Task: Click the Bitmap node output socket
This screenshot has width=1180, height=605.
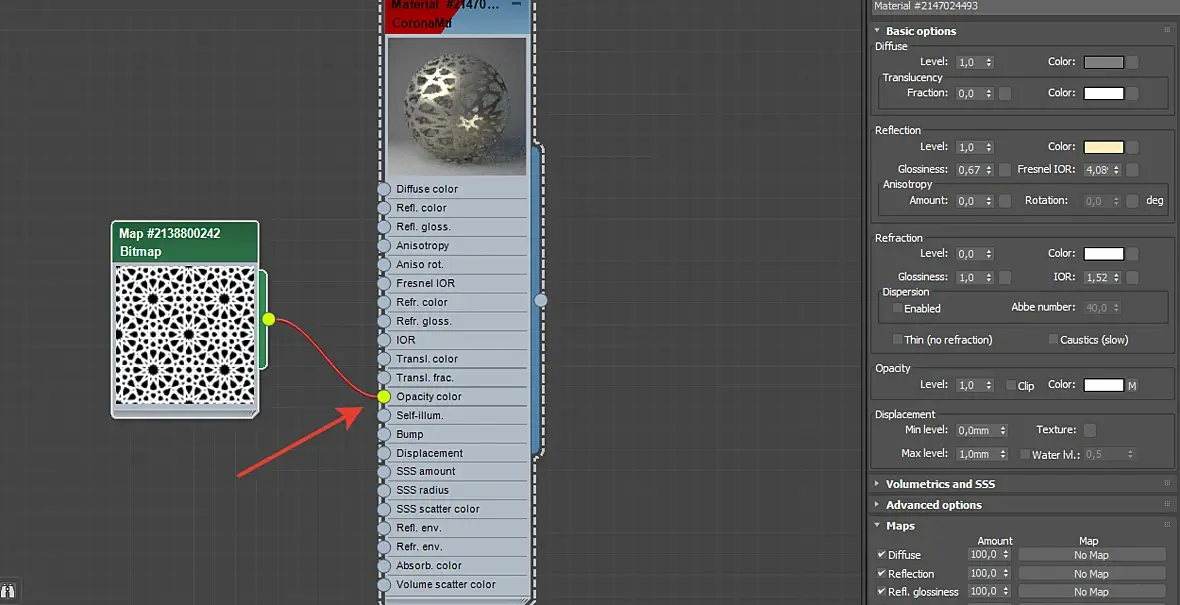Action: pos(269,319)
